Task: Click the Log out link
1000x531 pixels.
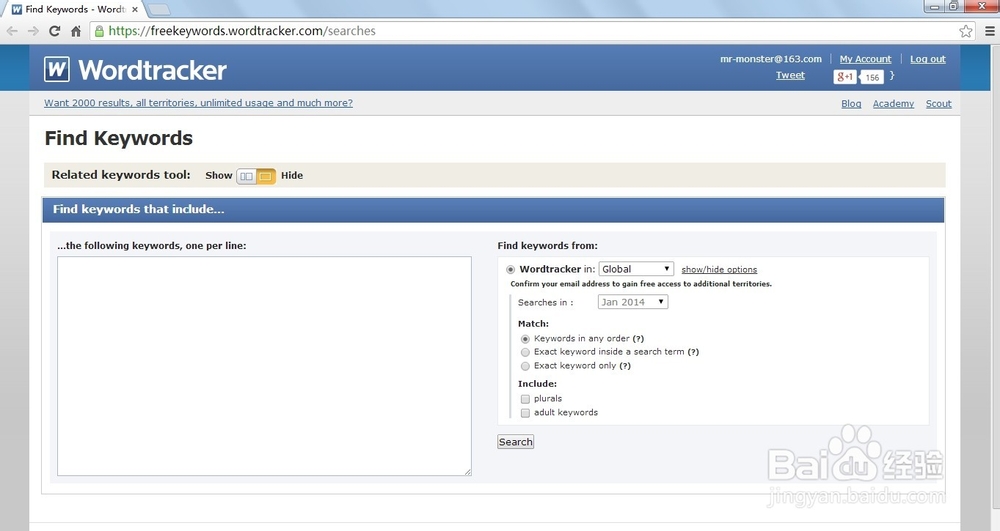Action: click(928, 59)
